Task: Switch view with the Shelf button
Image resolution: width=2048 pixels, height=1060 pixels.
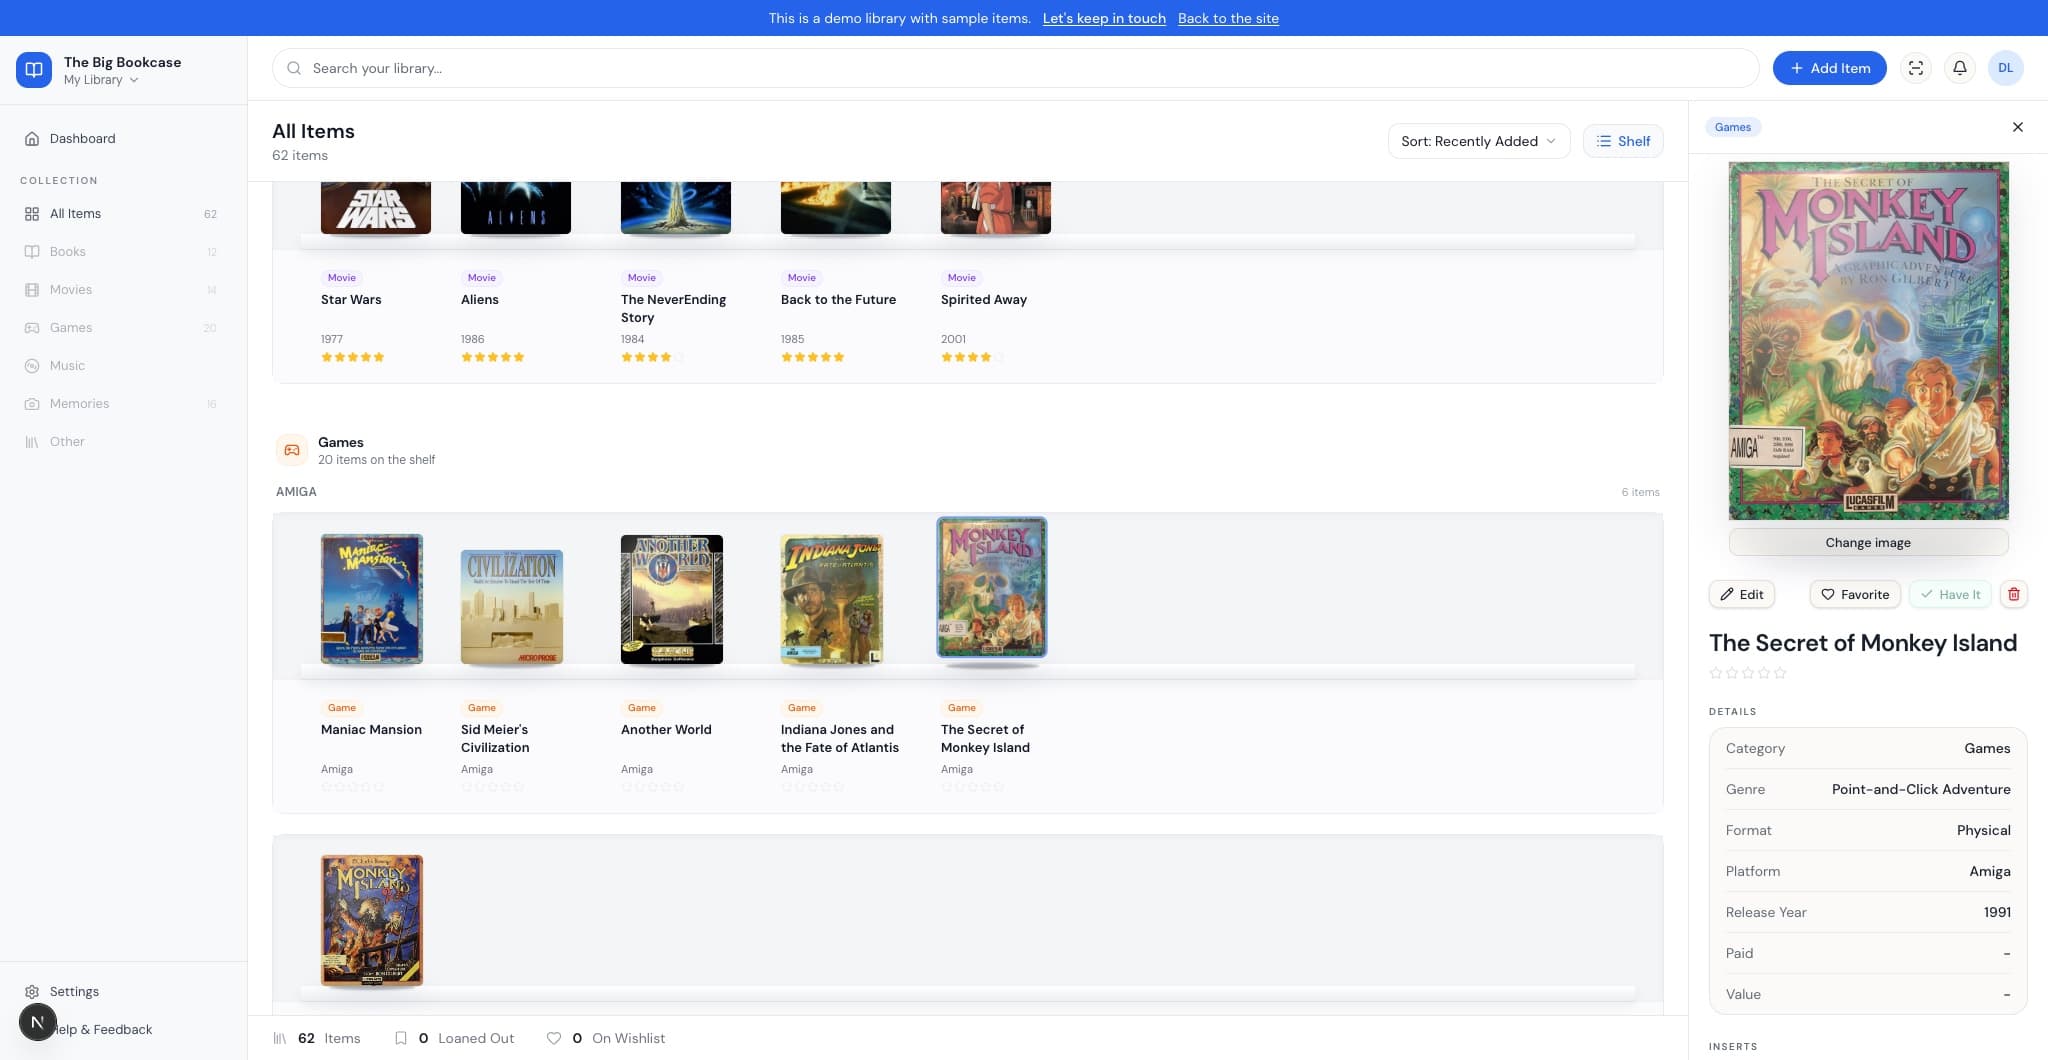Action: pos(1623,141)
